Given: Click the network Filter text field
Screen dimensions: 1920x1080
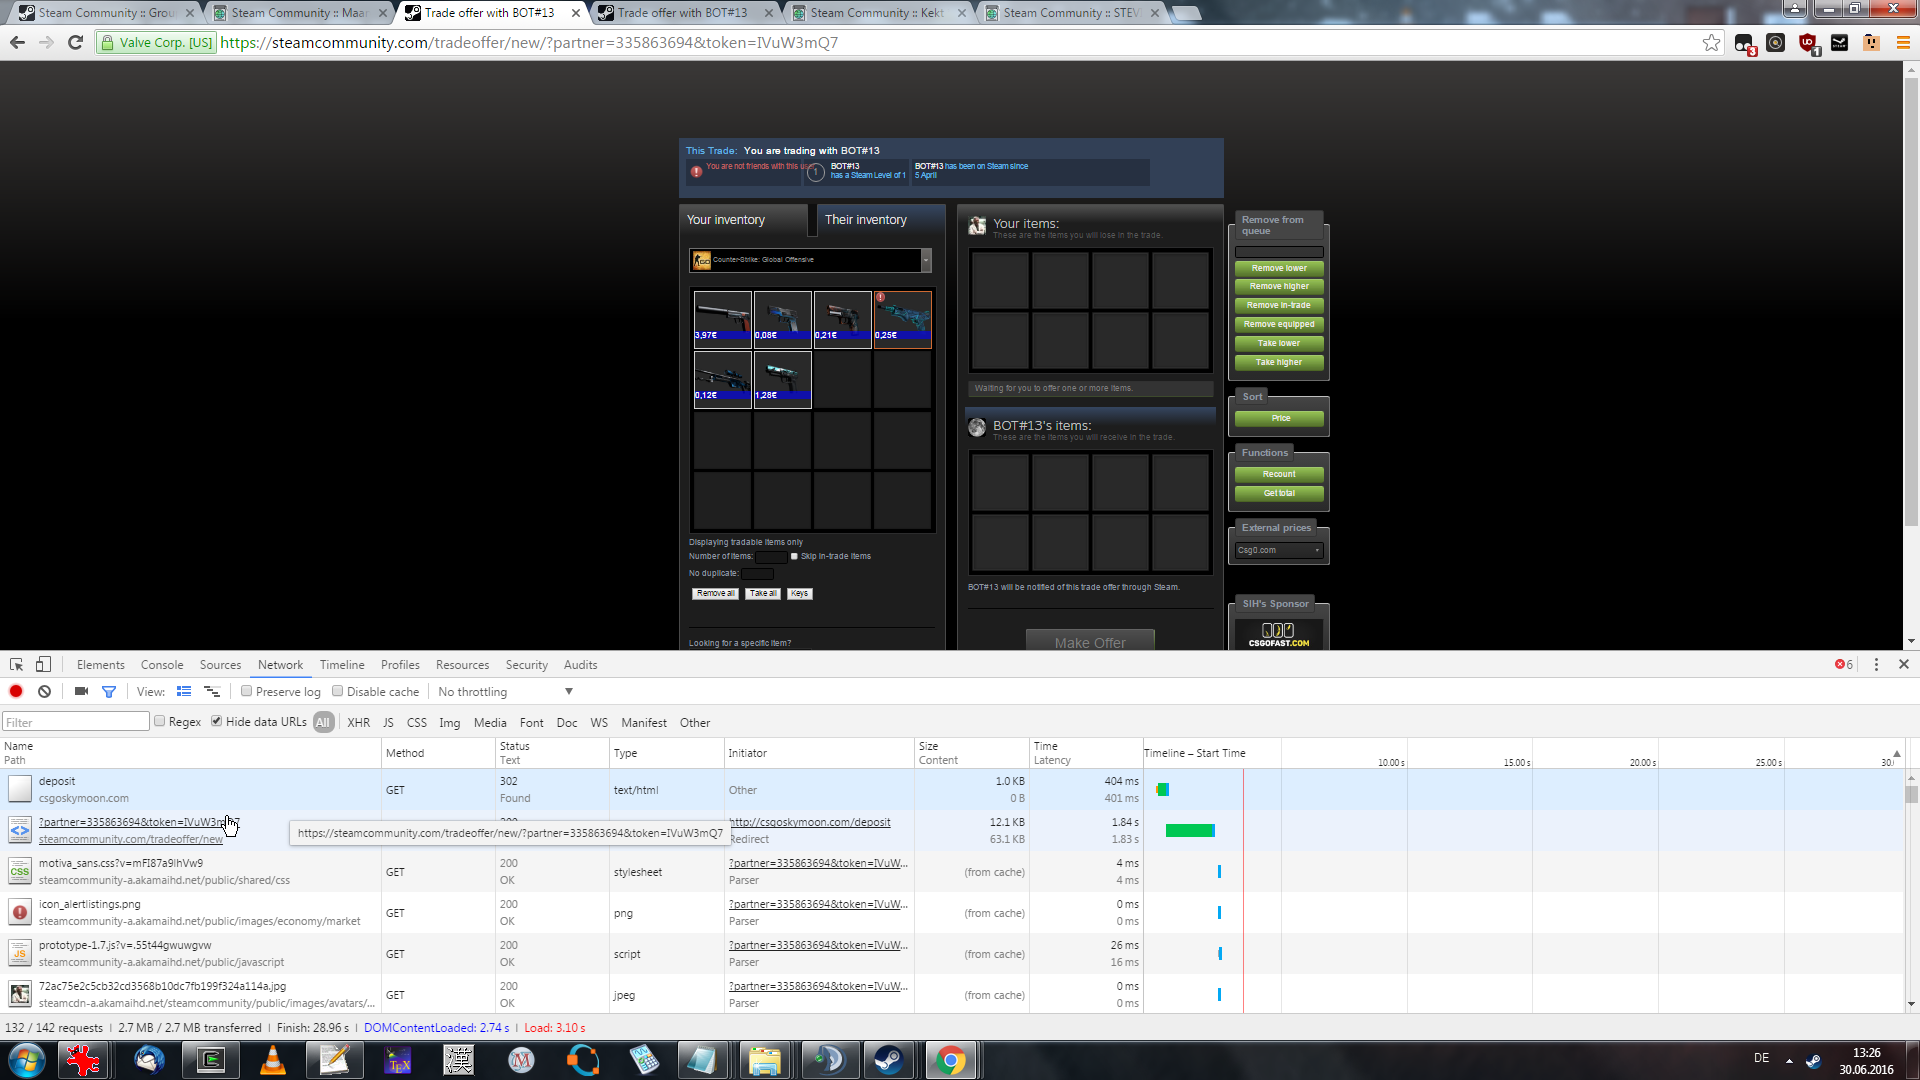Looking at the screenshot, I should click(76, 722).
